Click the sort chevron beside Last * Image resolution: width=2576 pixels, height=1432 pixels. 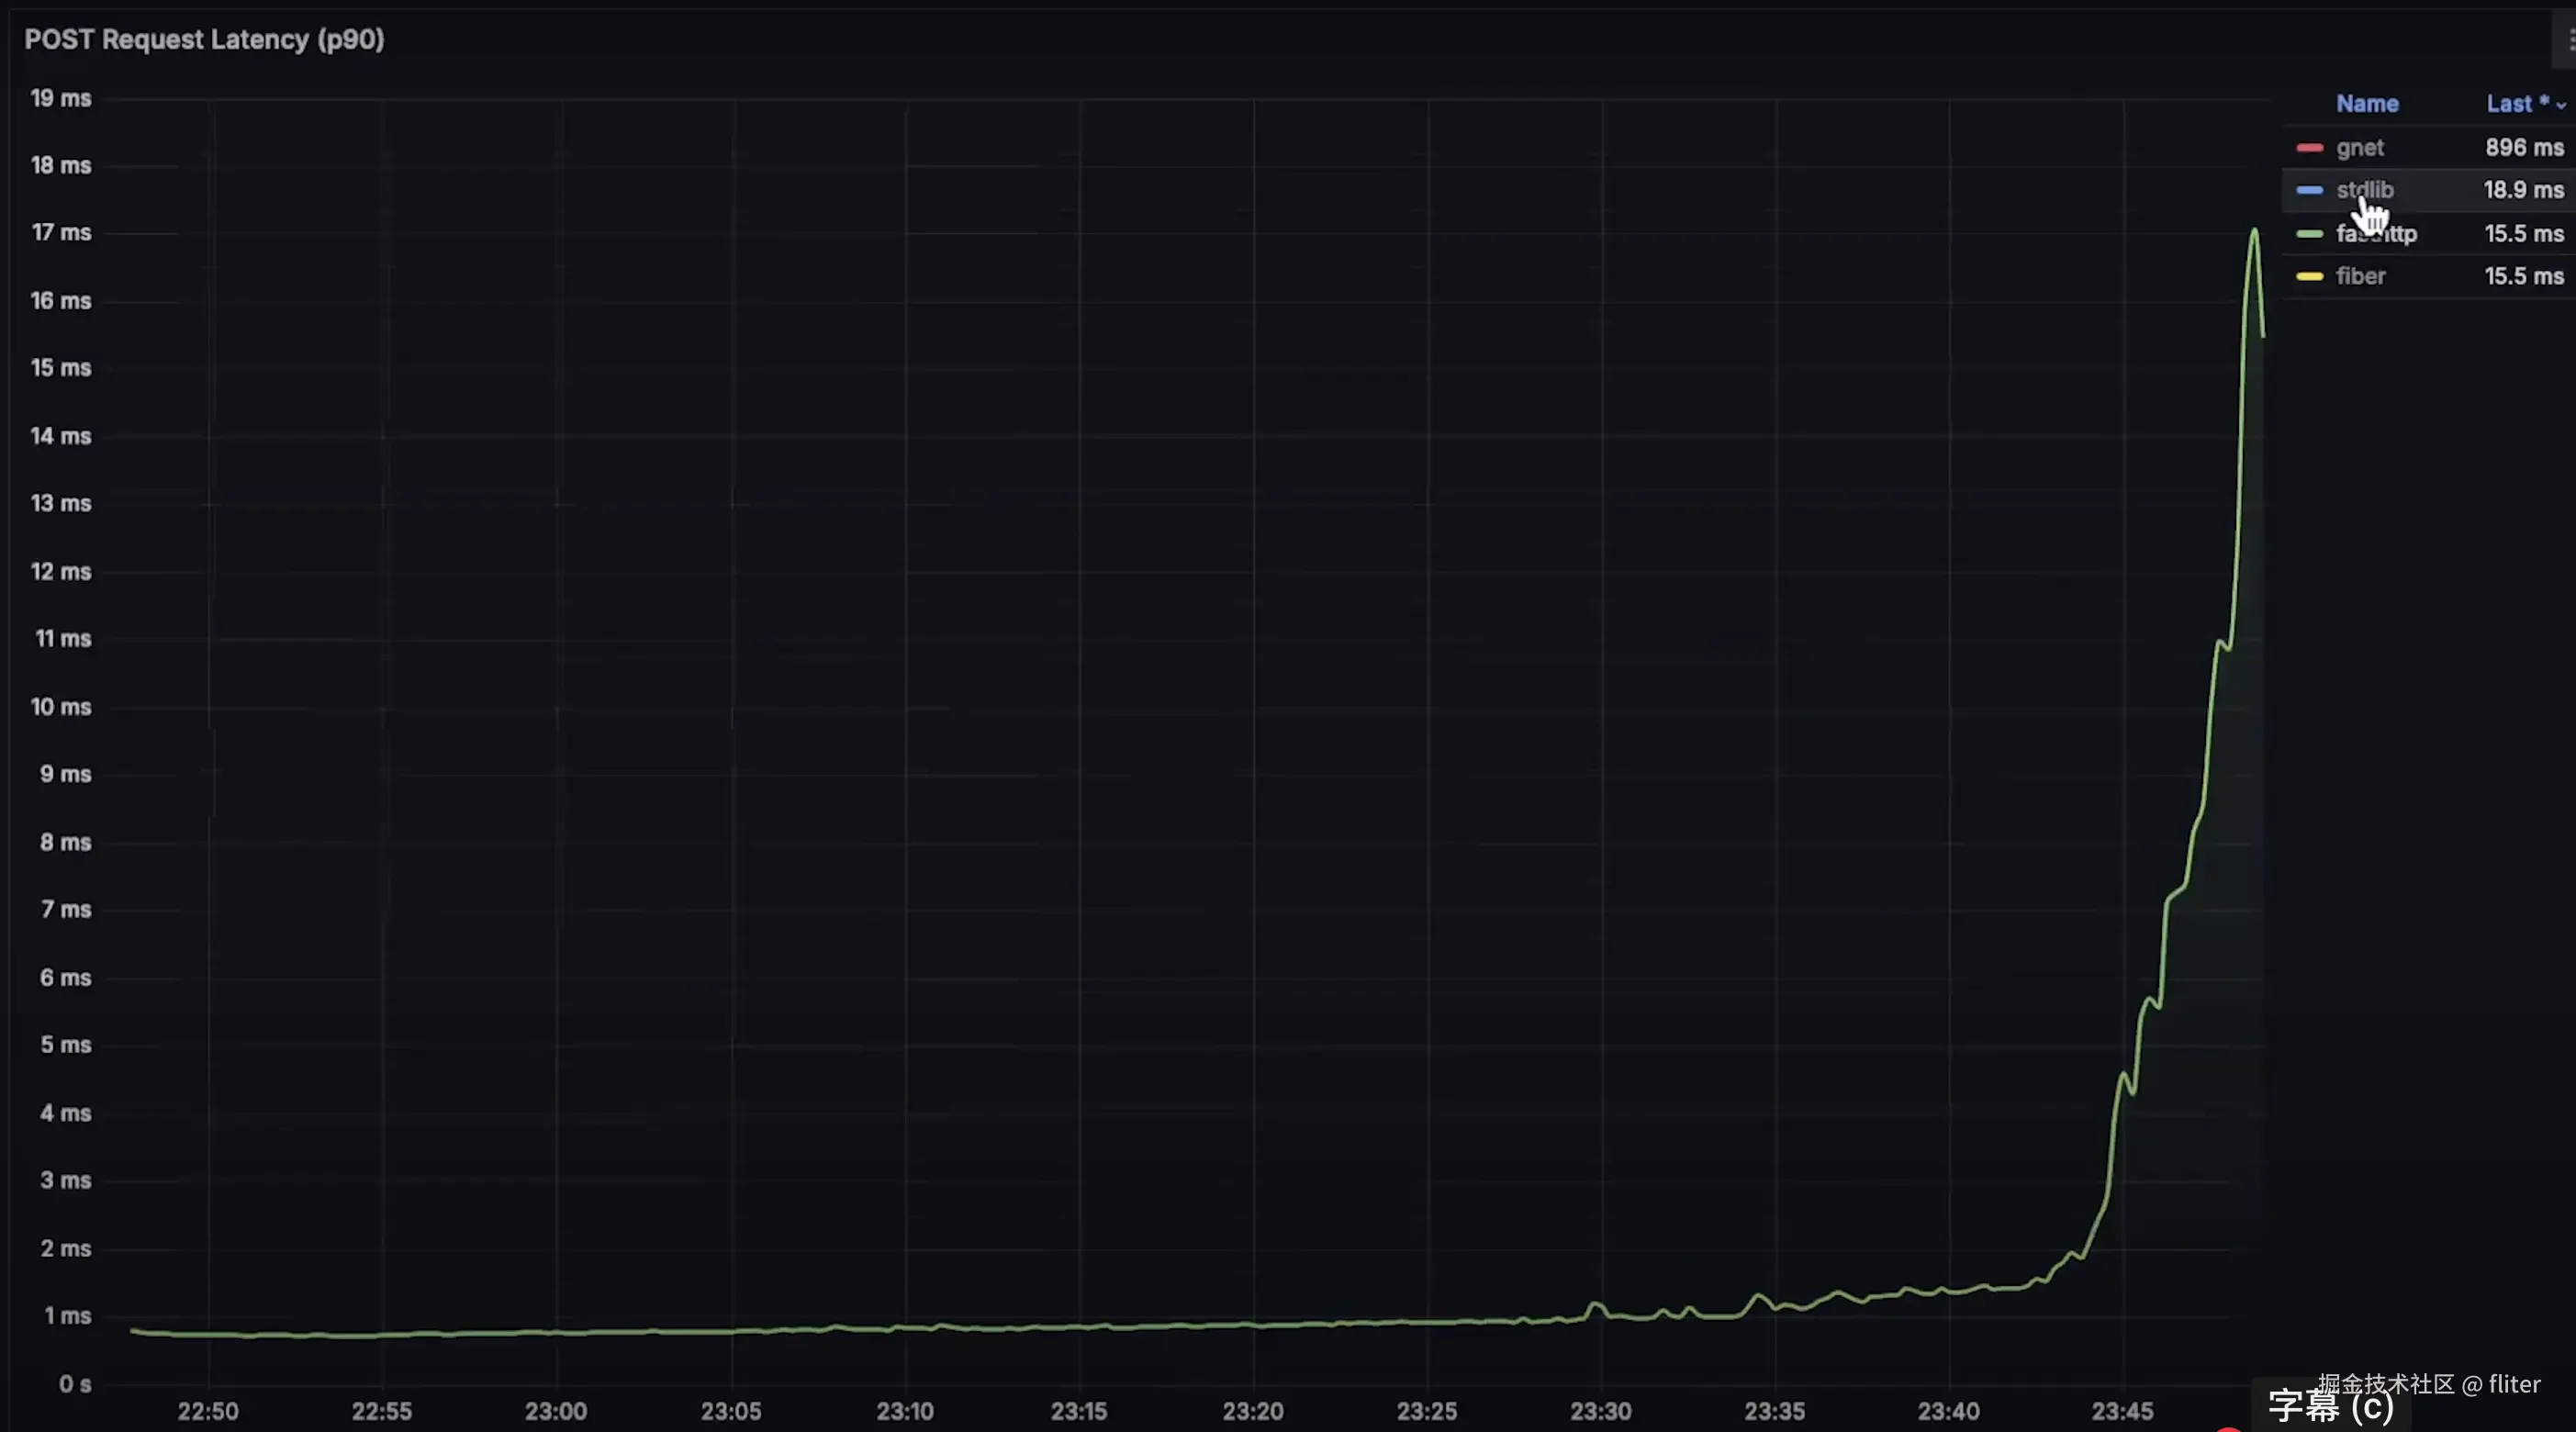[2561, 105]
